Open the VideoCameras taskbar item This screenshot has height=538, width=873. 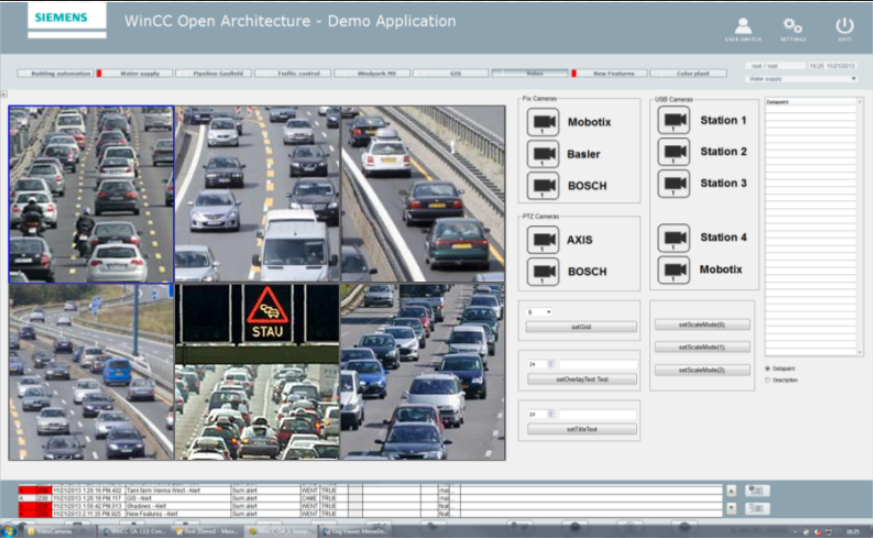[x=60, y=531]
